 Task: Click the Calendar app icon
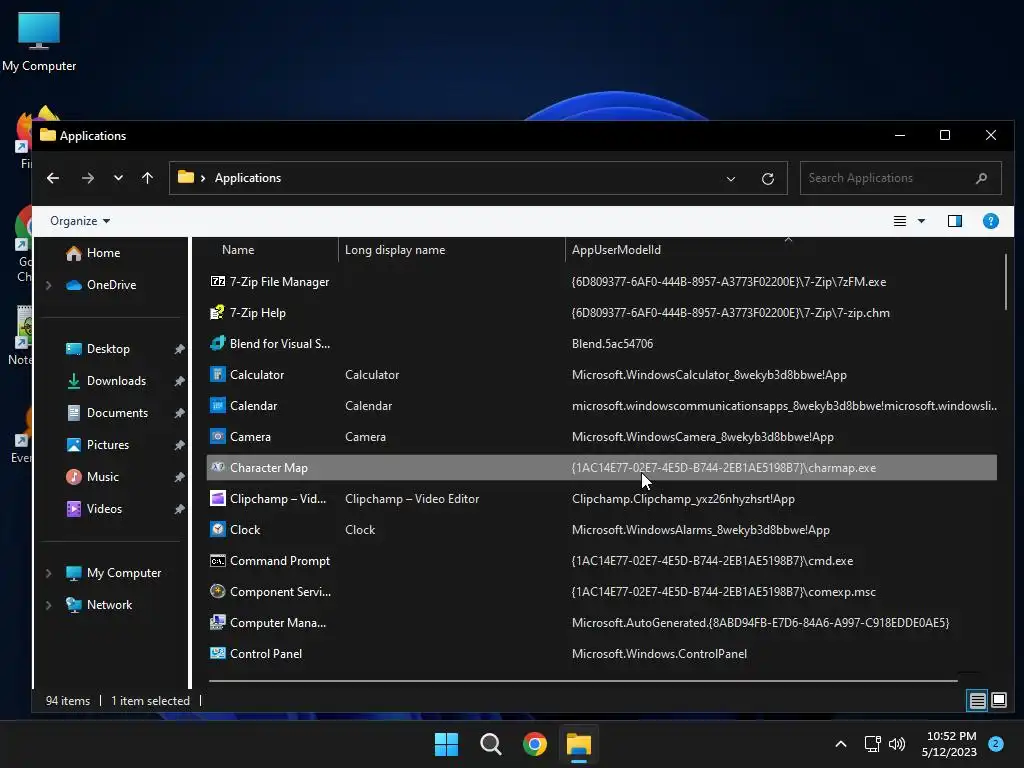click(x=217, y=406)
